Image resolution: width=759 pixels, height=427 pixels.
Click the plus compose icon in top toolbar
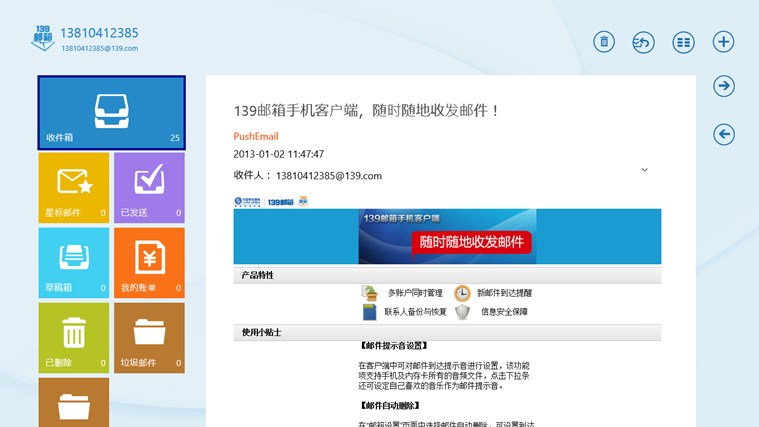click(723, 42)
